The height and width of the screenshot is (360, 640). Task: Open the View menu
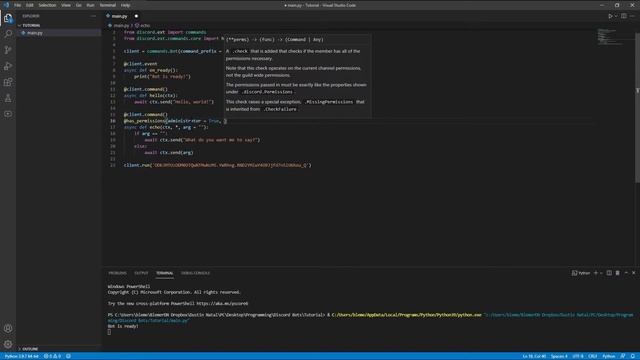[x=66, y=5]
